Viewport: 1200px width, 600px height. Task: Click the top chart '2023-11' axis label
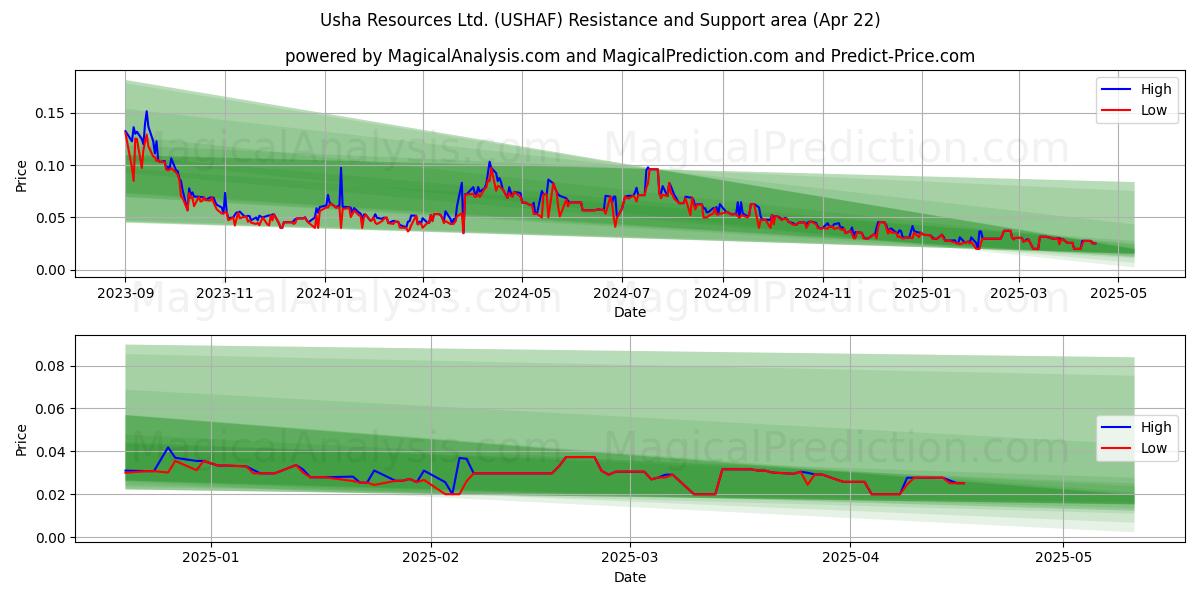[224, 294]
